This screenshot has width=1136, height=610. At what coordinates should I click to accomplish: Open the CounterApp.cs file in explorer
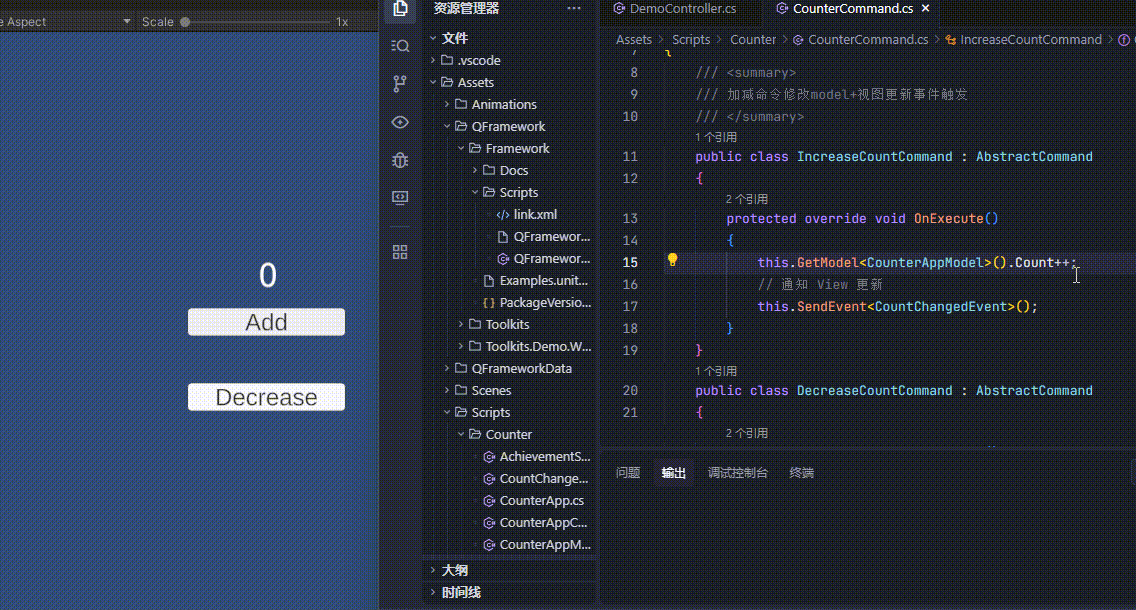click(x=541, y=500)
